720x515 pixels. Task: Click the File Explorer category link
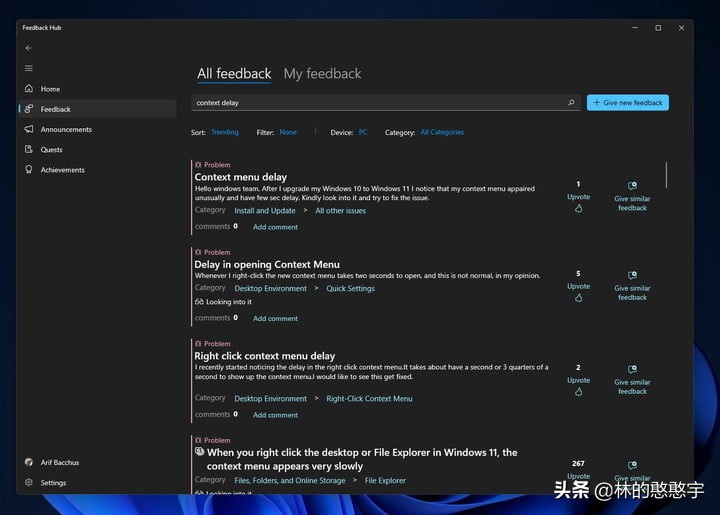385,480
